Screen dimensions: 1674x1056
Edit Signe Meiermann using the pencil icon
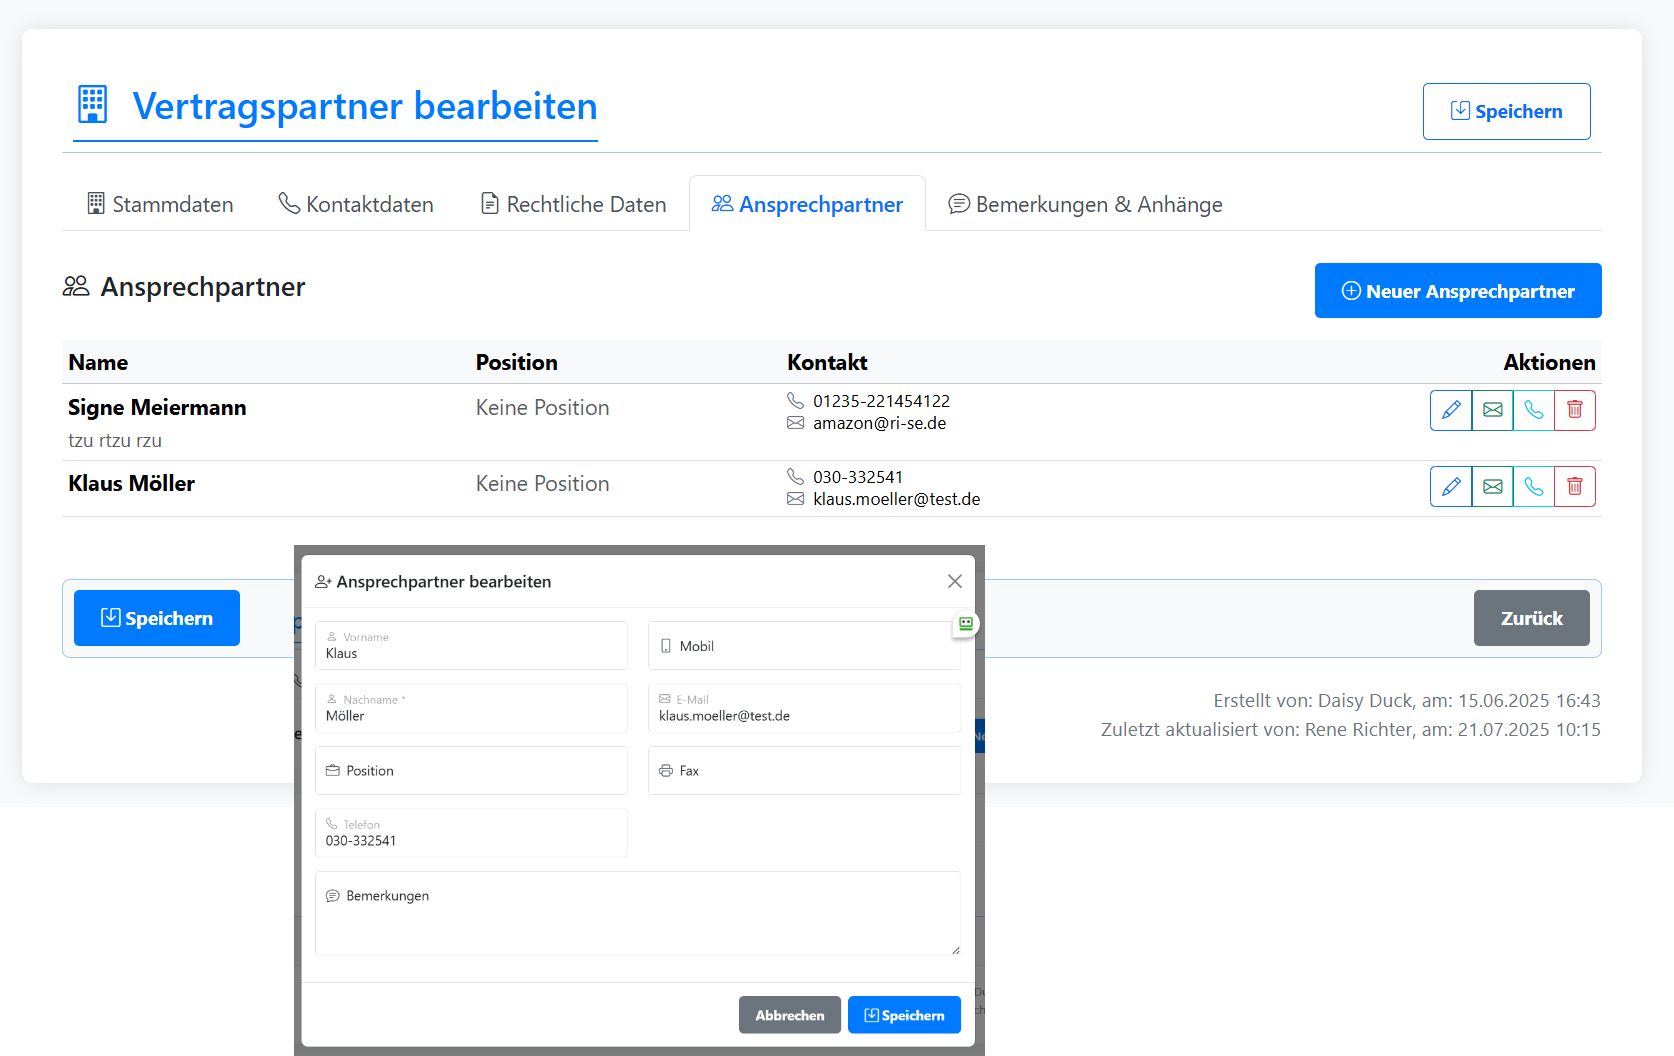coord(1450,410)
